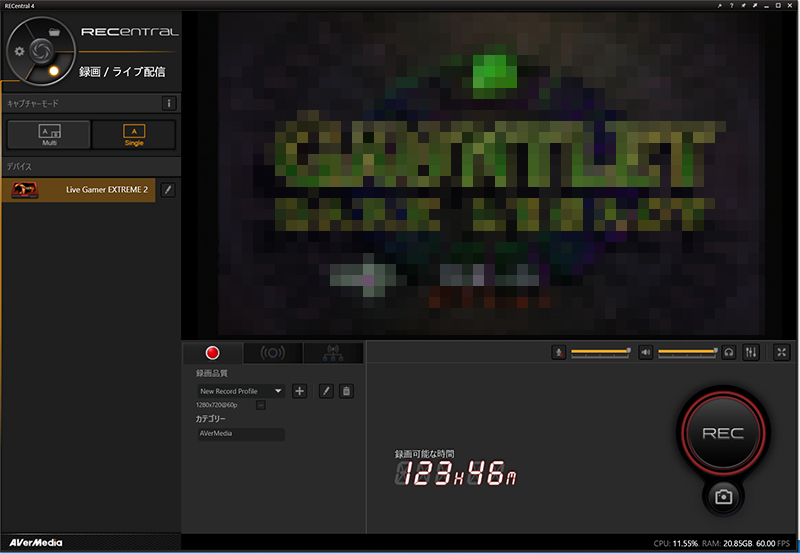The image size is (800, 553).
Task: Add a new recording profile
Action: 299,391
